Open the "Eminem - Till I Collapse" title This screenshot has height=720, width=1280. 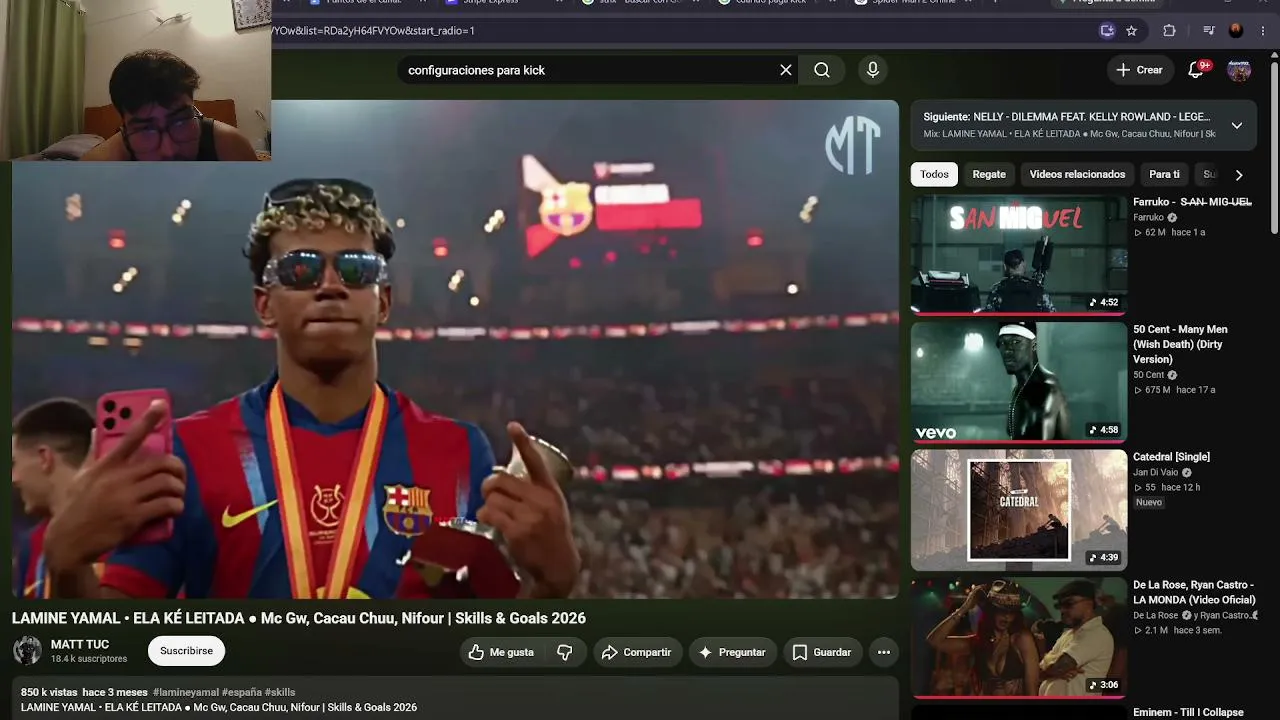[1188, 712]
